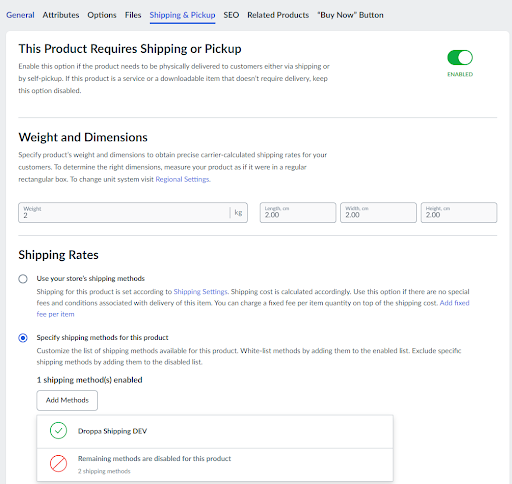
Task: Open the General tab
Action: click(20, 15)
